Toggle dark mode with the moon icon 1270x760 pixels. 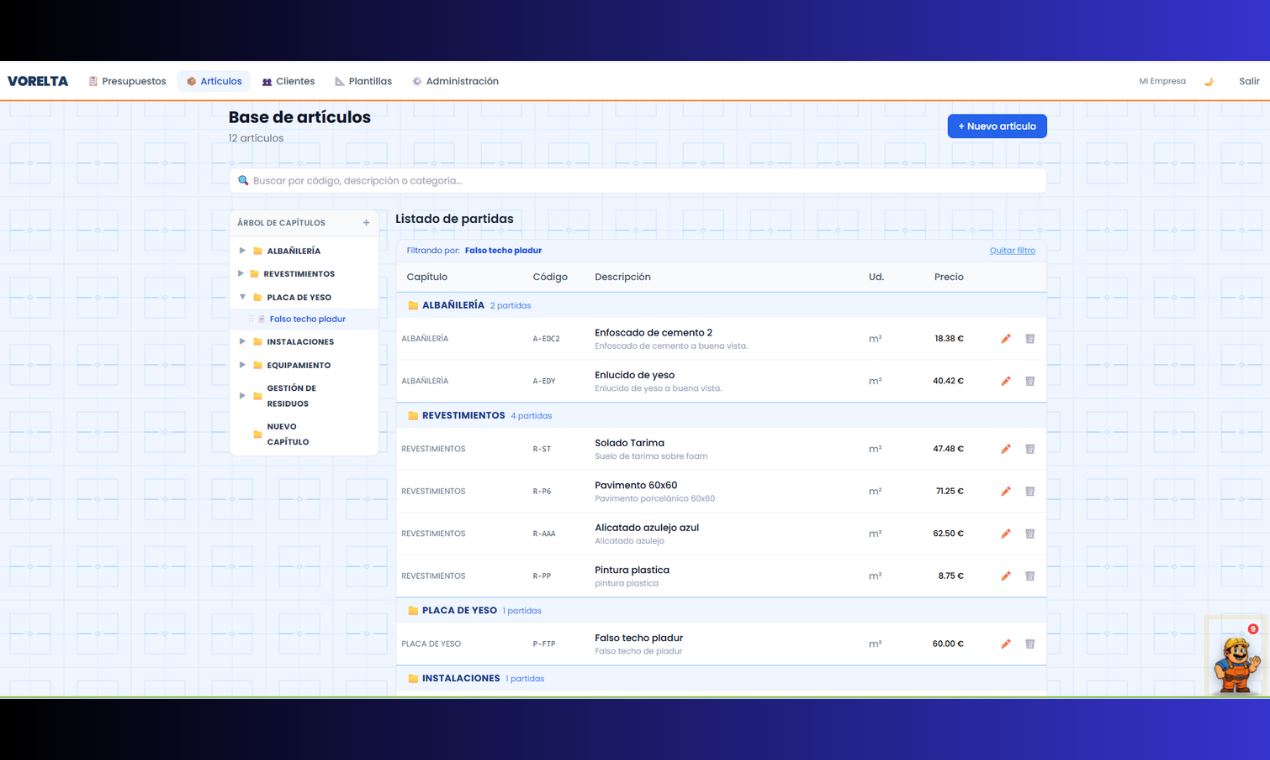click(x=1208, y=81)
